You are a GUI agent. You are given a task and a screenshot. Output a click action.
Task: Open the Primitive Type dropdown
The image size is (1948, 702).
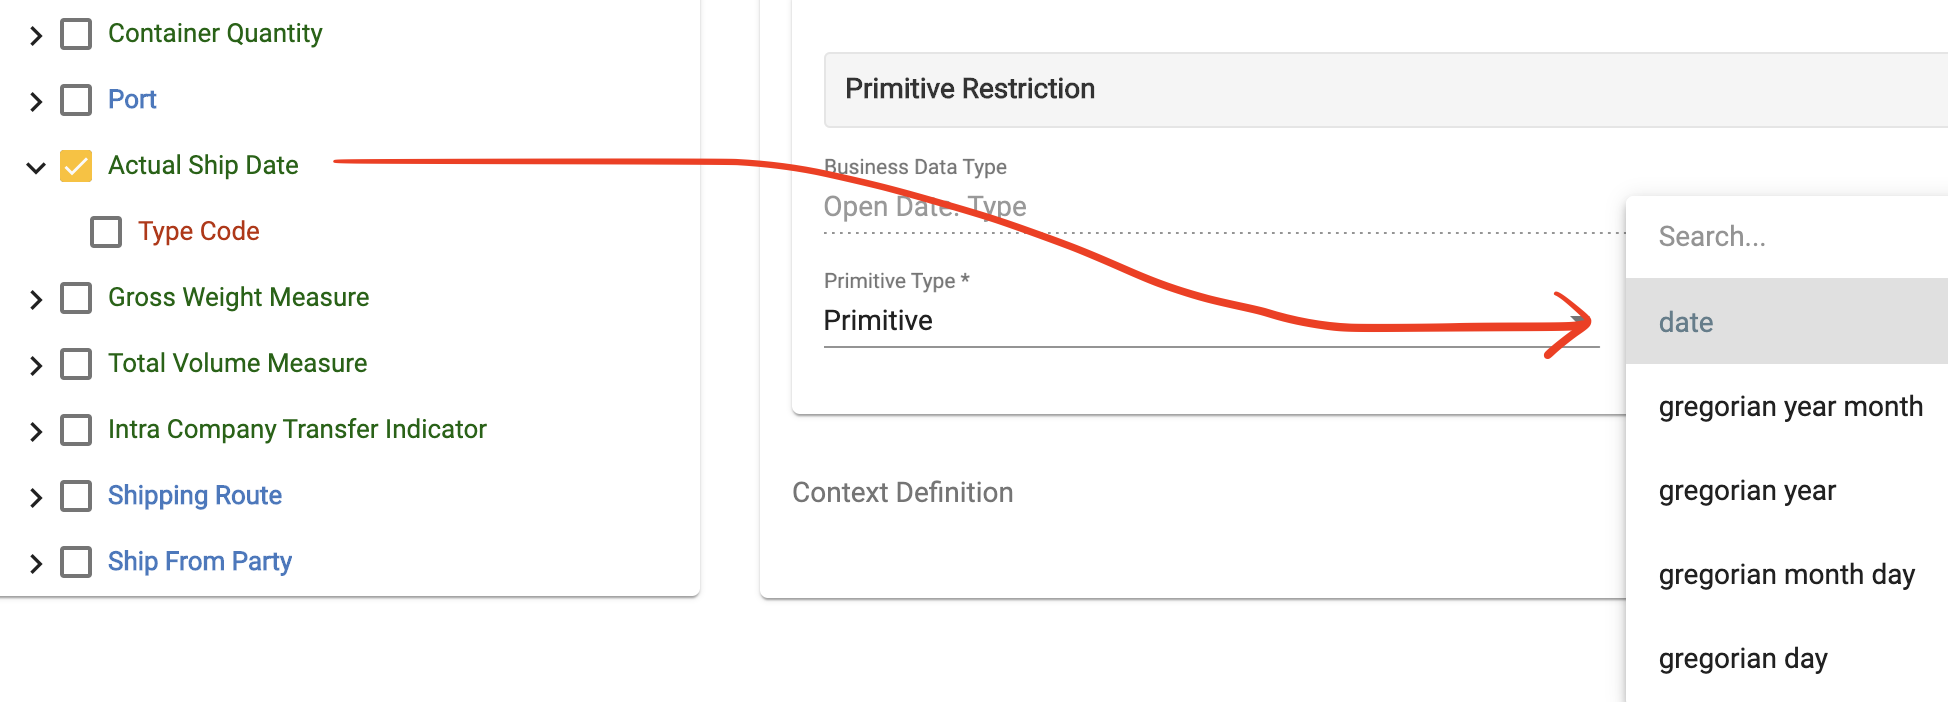click(1200, 320)
